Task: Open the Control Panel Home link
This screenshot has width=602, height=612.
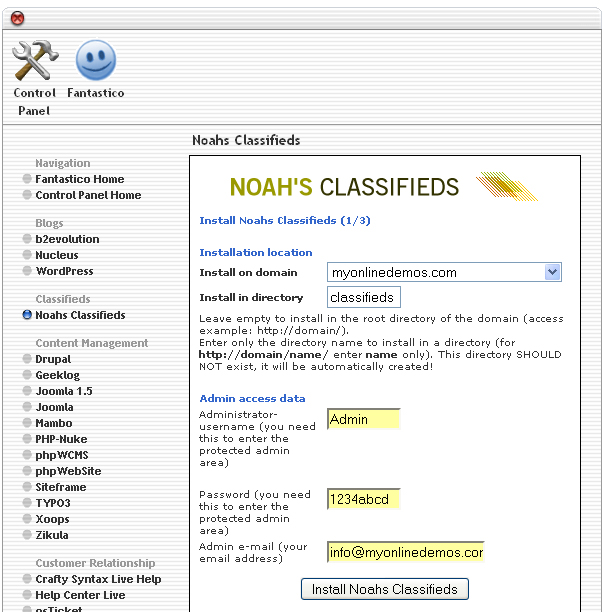Action: (x=88, y=195)
